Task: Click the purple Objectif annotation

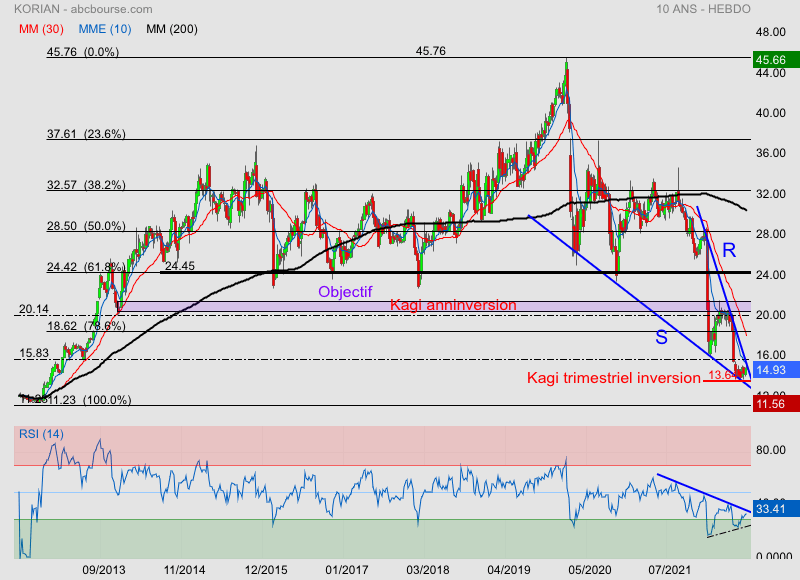Action: (x=345, y=292)
